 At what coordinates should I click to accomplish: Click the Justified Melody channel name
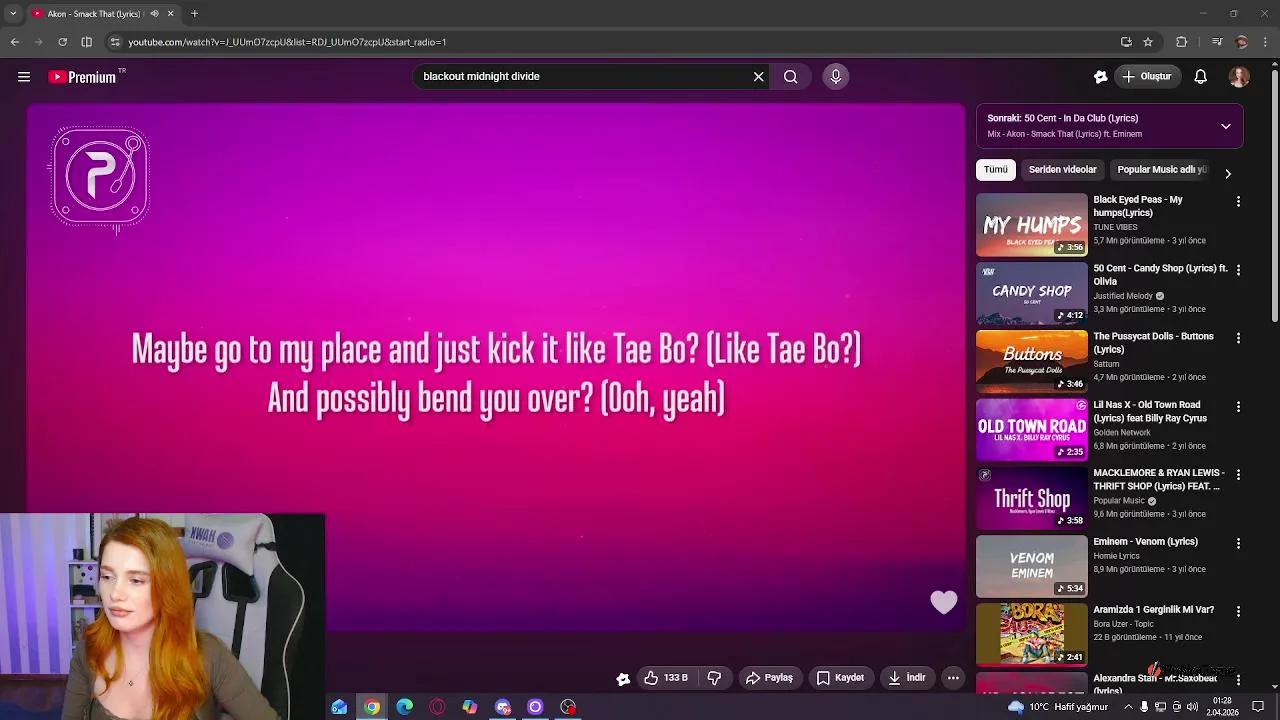coord(1123,296)
